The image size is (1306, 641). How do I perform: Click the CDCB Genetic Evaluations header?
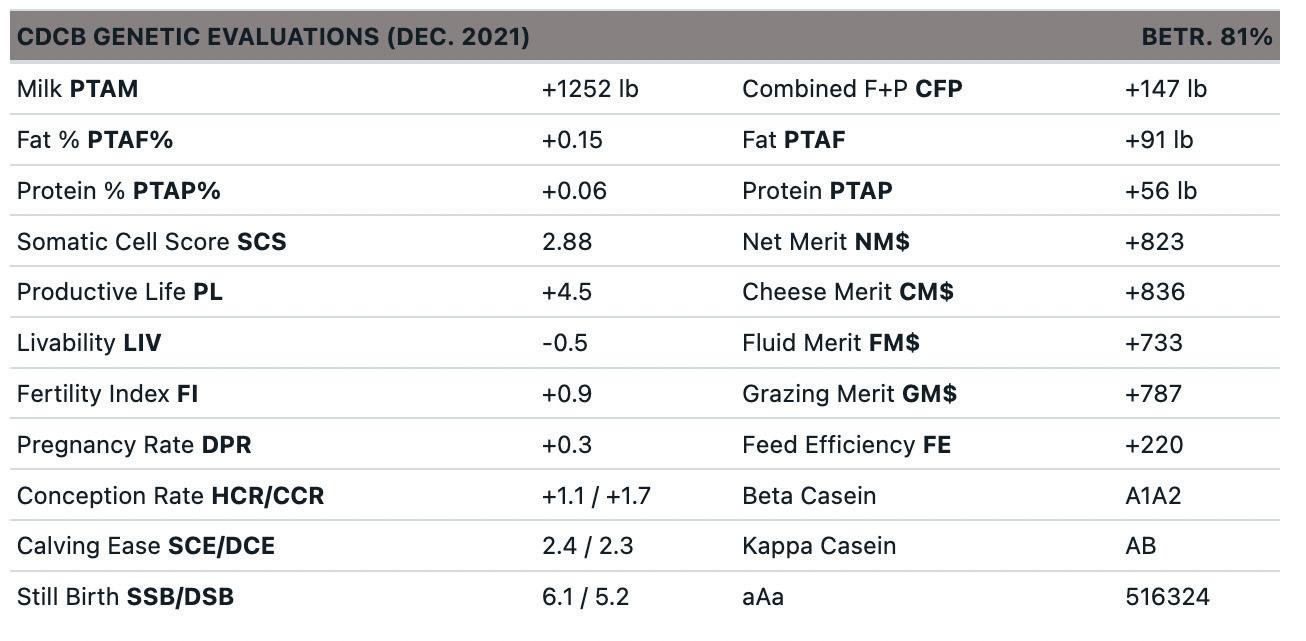point(273,37)
